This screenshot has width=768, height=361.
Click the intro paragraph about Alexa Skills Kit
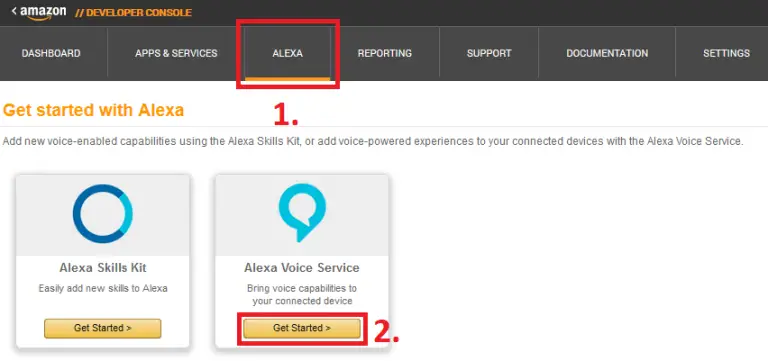pos(373,142)
